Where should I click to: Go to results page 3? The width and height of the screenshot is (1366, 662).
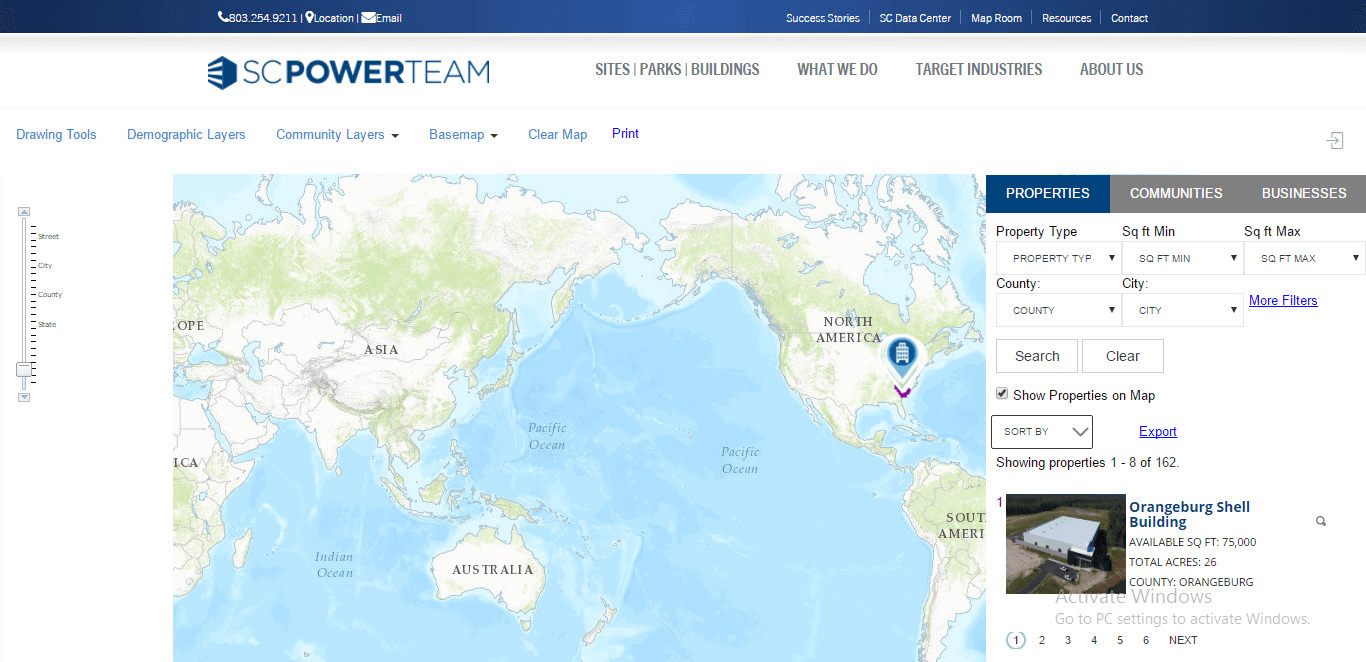tap(1067, 640)
